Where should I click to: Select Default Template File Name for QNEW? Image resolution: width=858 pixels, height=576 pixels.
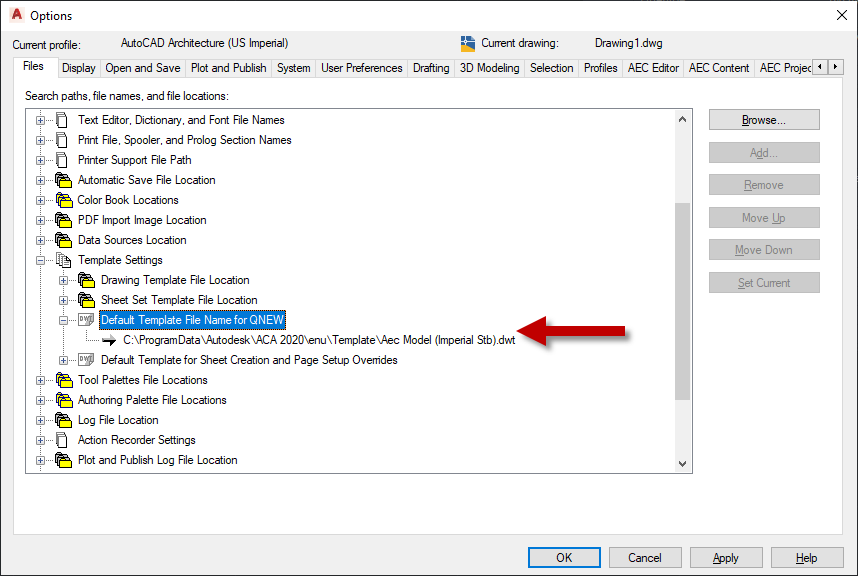(192, 320)
